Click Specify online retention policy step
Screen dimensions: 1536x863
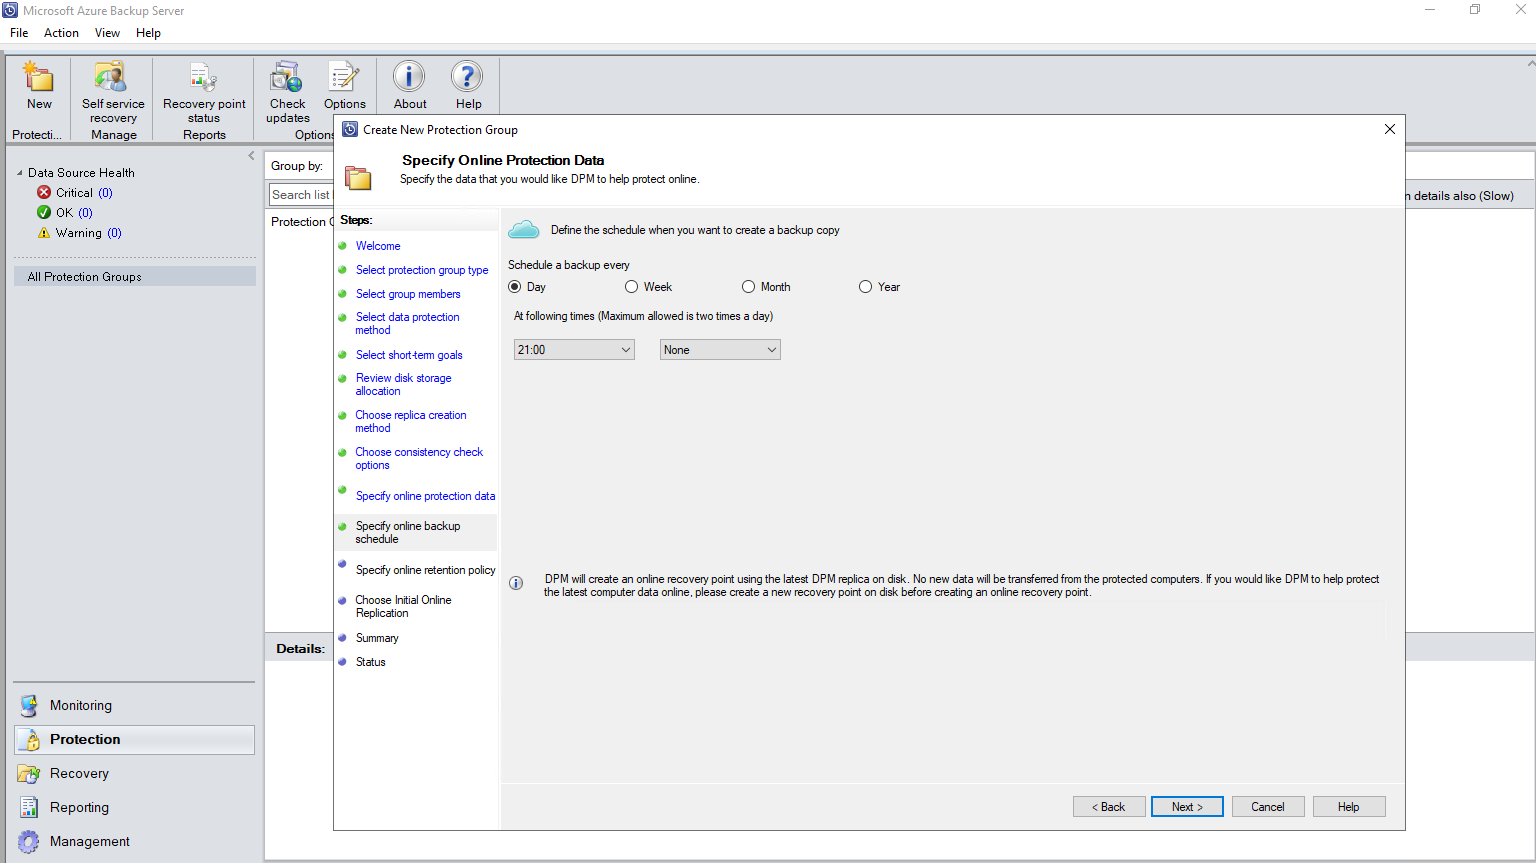[x=425, y=570]
